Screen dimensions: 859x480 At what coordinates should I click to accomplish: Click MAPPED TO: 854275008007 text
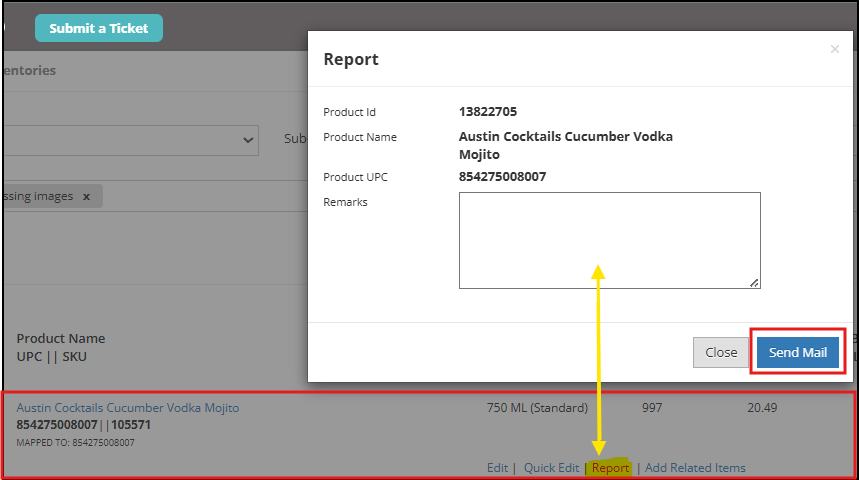tap(75, 443)
